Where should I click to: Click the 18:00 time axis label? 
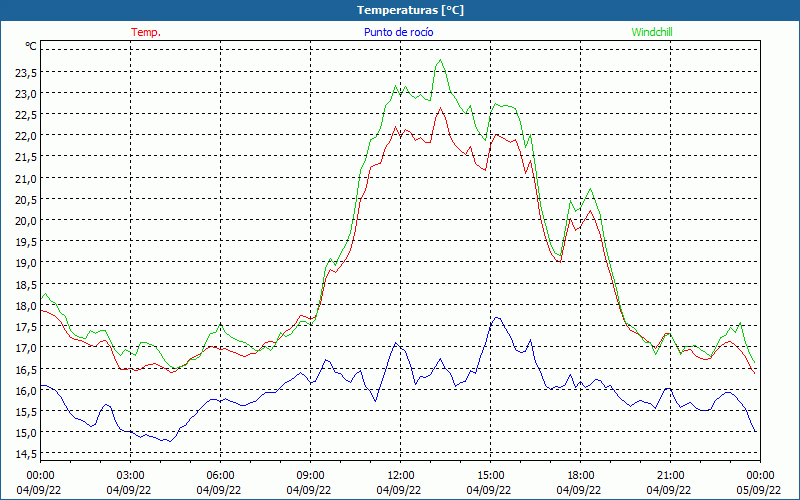(x=581, y=476)
